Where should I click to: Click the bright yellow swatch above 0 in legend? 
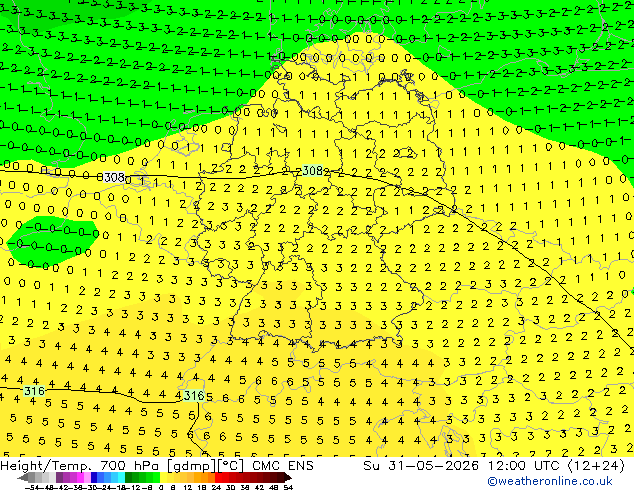click(163, 477)
